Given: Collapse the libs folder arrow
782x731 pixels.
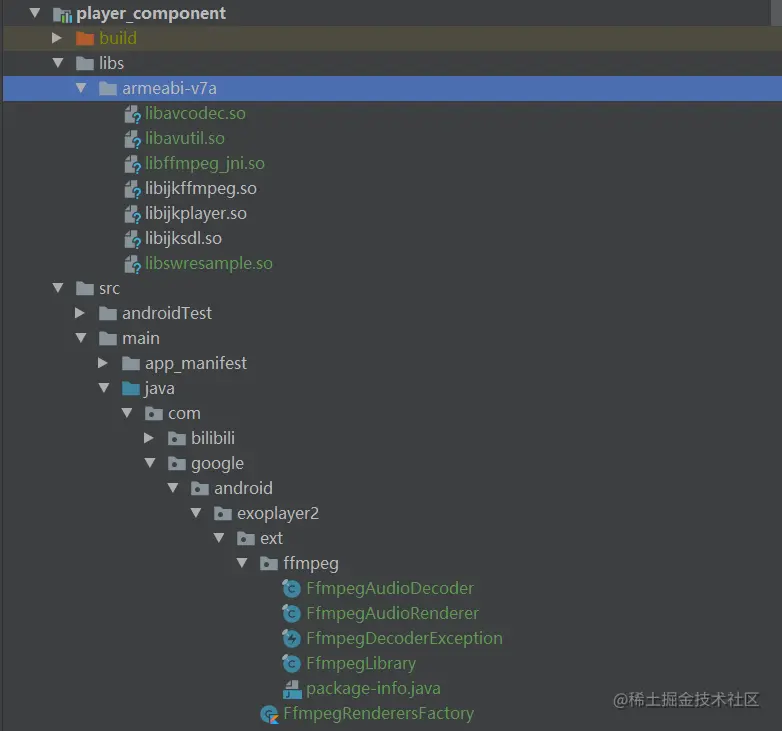Looking at the screenshot, I should click(x=58, y=63).
